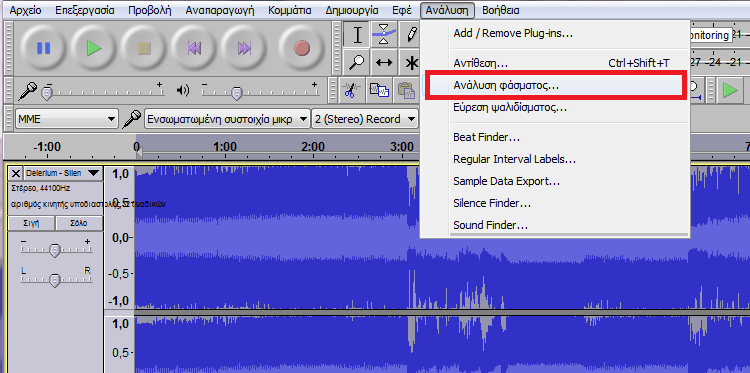The width and height of the screenshot is (750, 373).
Task: Start playback with the green Play button
Action: [94, 48]
